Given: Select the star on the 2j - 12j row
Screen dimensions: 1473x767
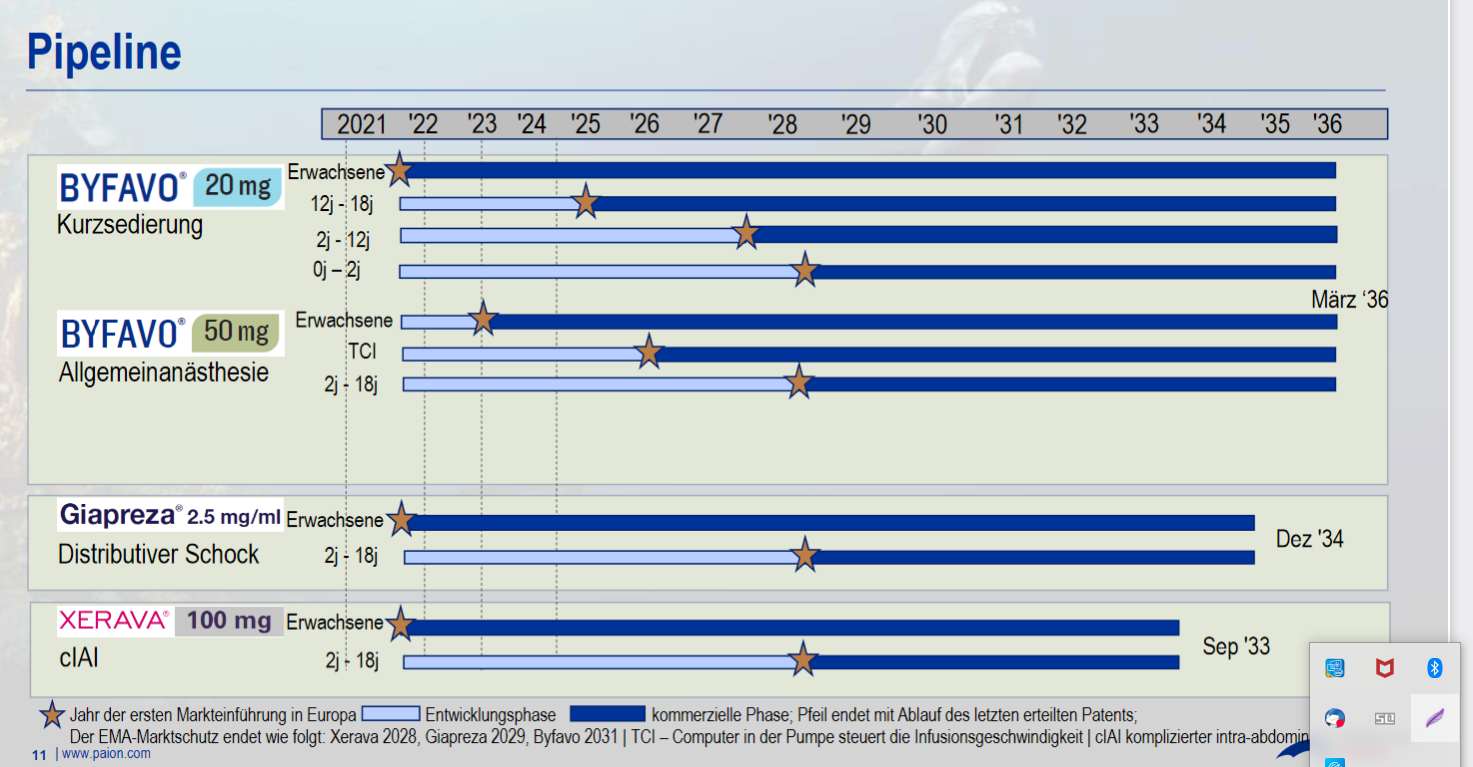Looking at the screenshot, I should [745, 234].
